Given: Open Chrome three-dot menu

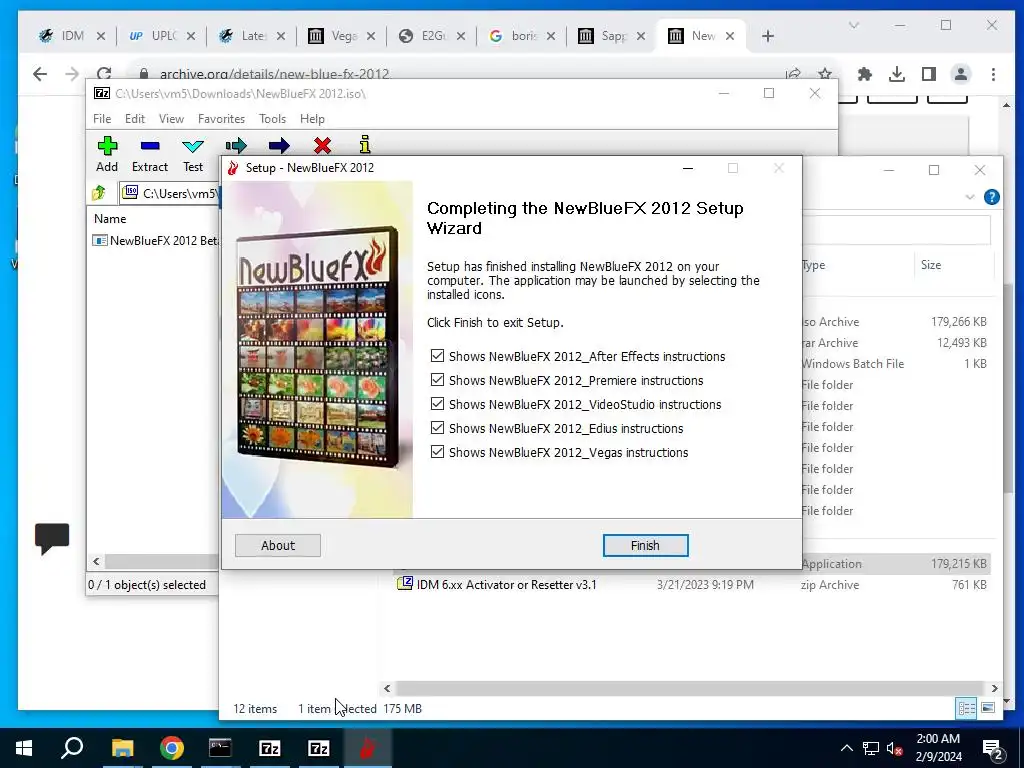Looking at the screenshot, I should (x=993, y=74).
